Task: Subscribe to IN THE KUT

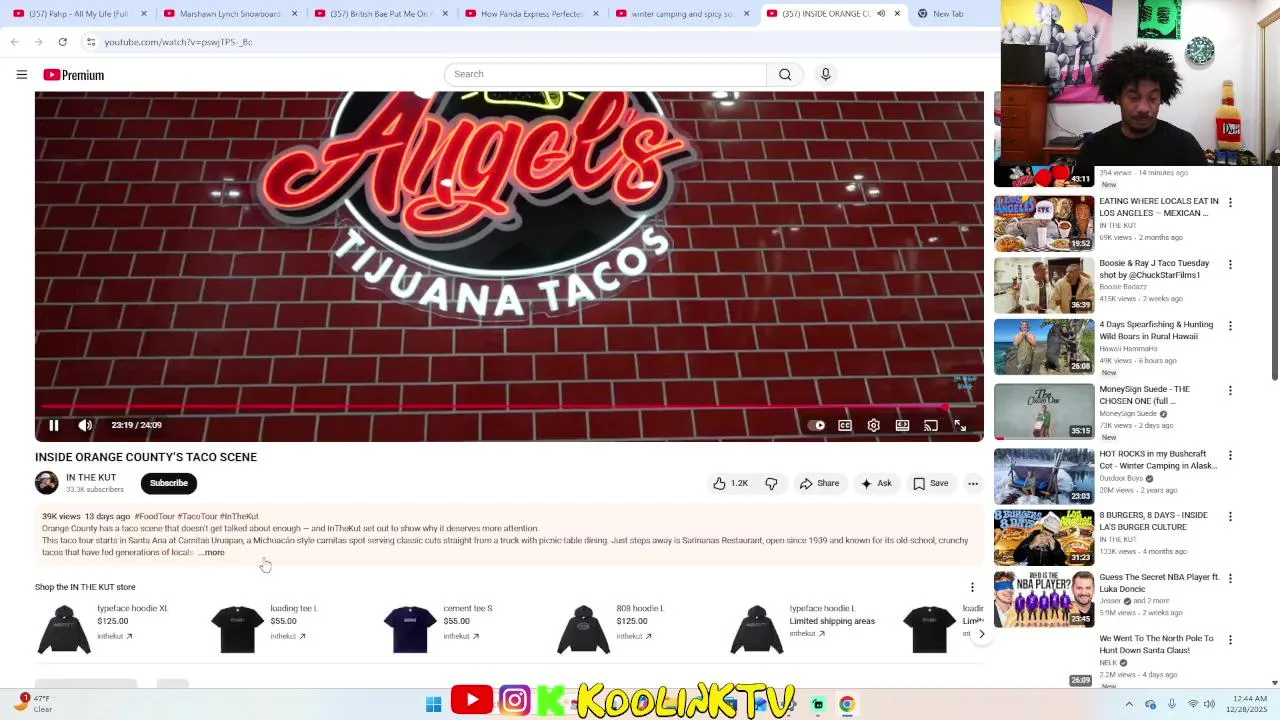Action: point(168,483)
